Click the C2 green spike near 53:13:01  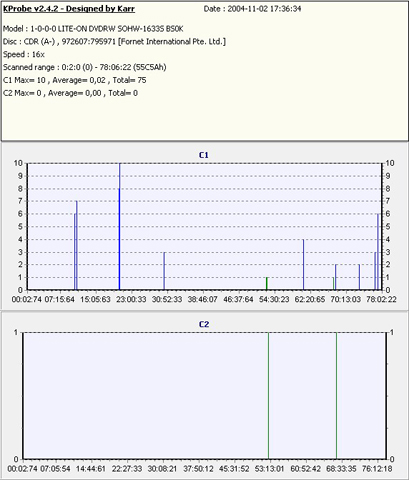(268, 395)
